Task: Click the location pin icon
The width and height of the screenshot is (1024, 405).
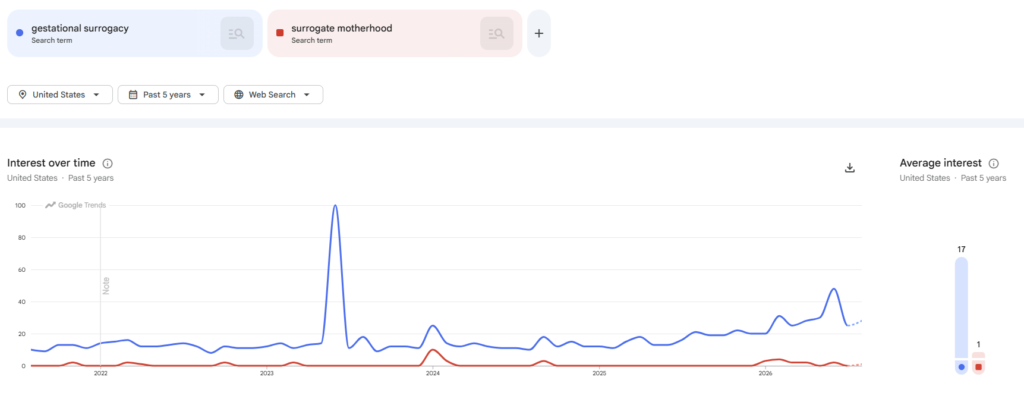Action: 22,95
